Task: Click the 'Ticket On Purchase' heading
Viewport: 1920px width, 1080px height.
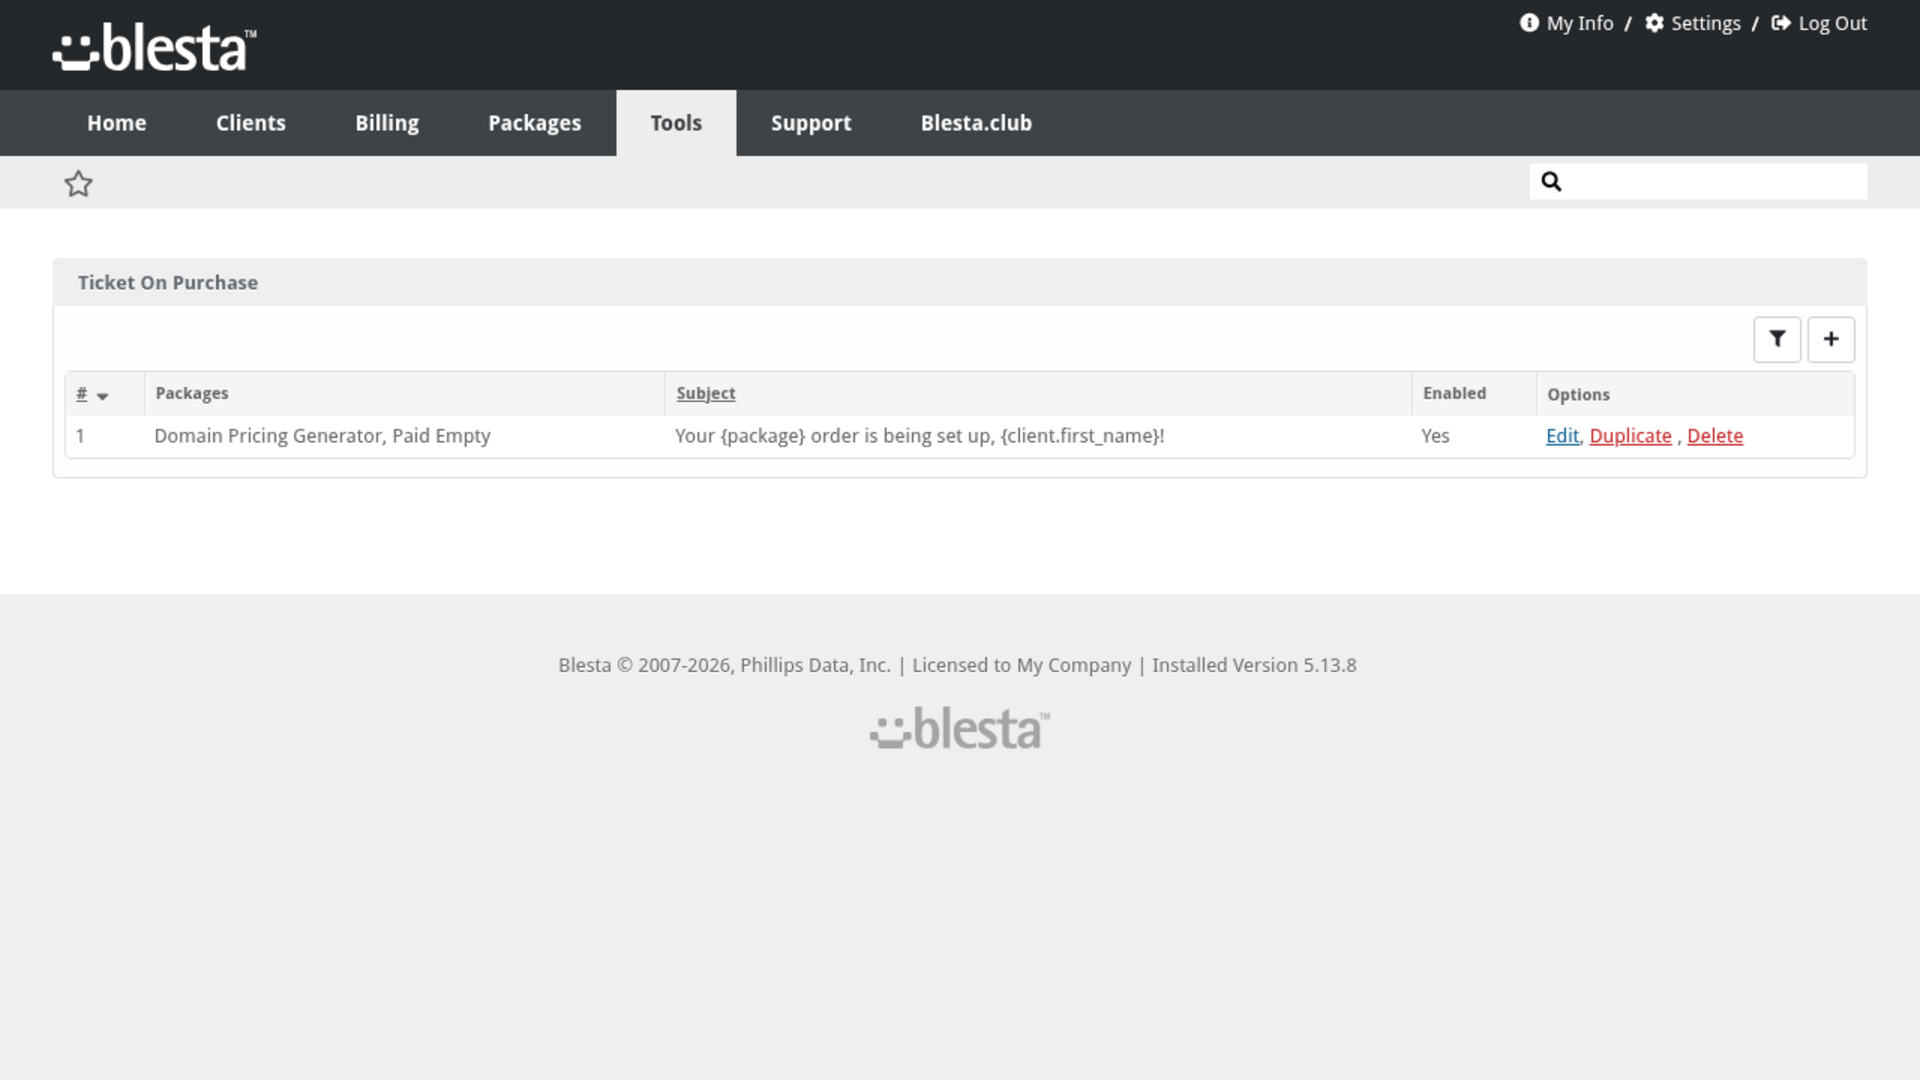Action: 168,283
